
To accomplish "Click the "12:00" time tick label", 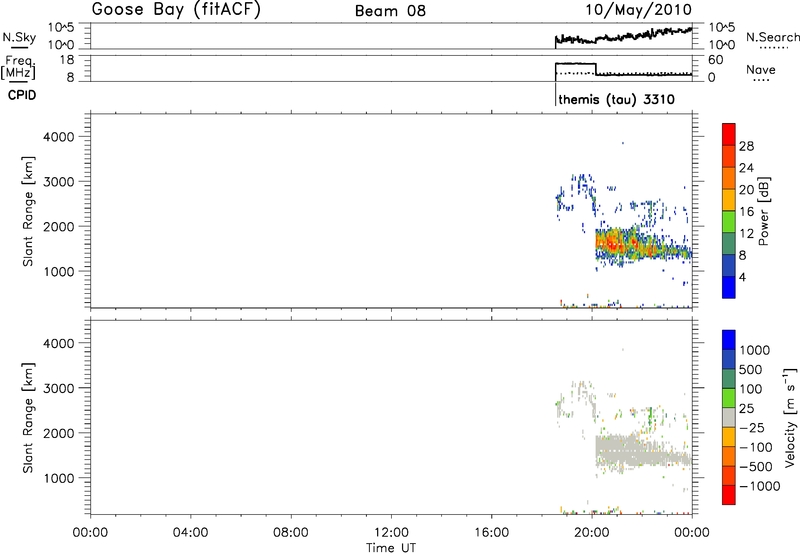I will (x=391, y=533).
